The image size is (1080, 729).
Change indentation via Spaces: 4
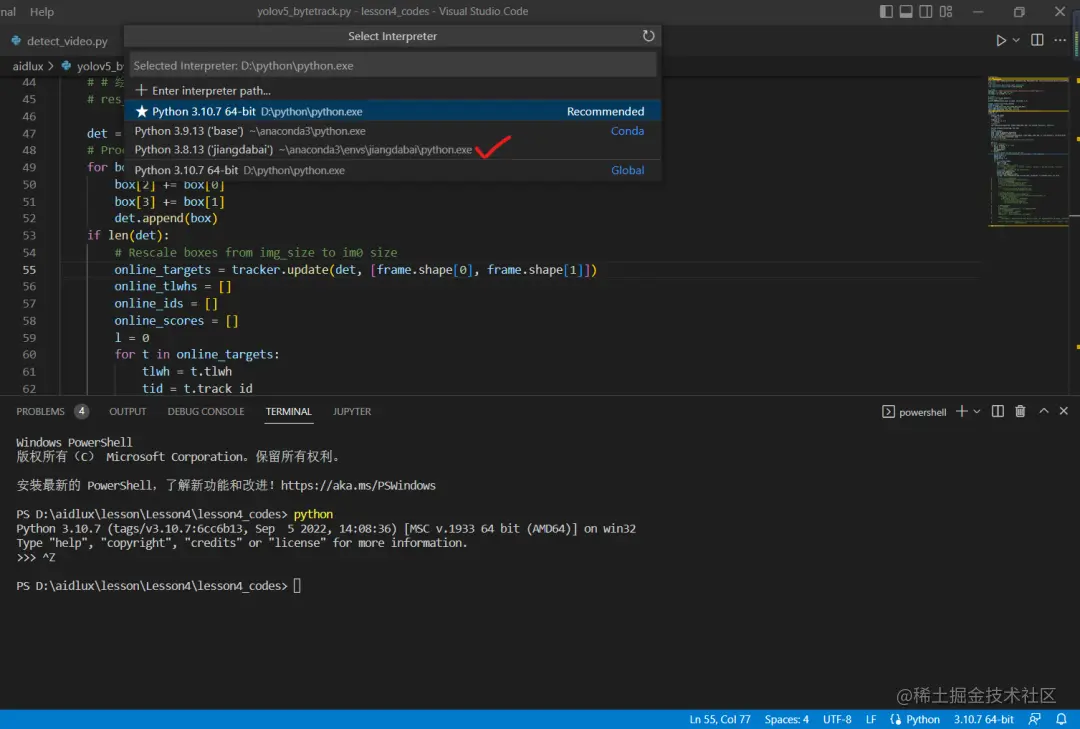coord(787,719)
